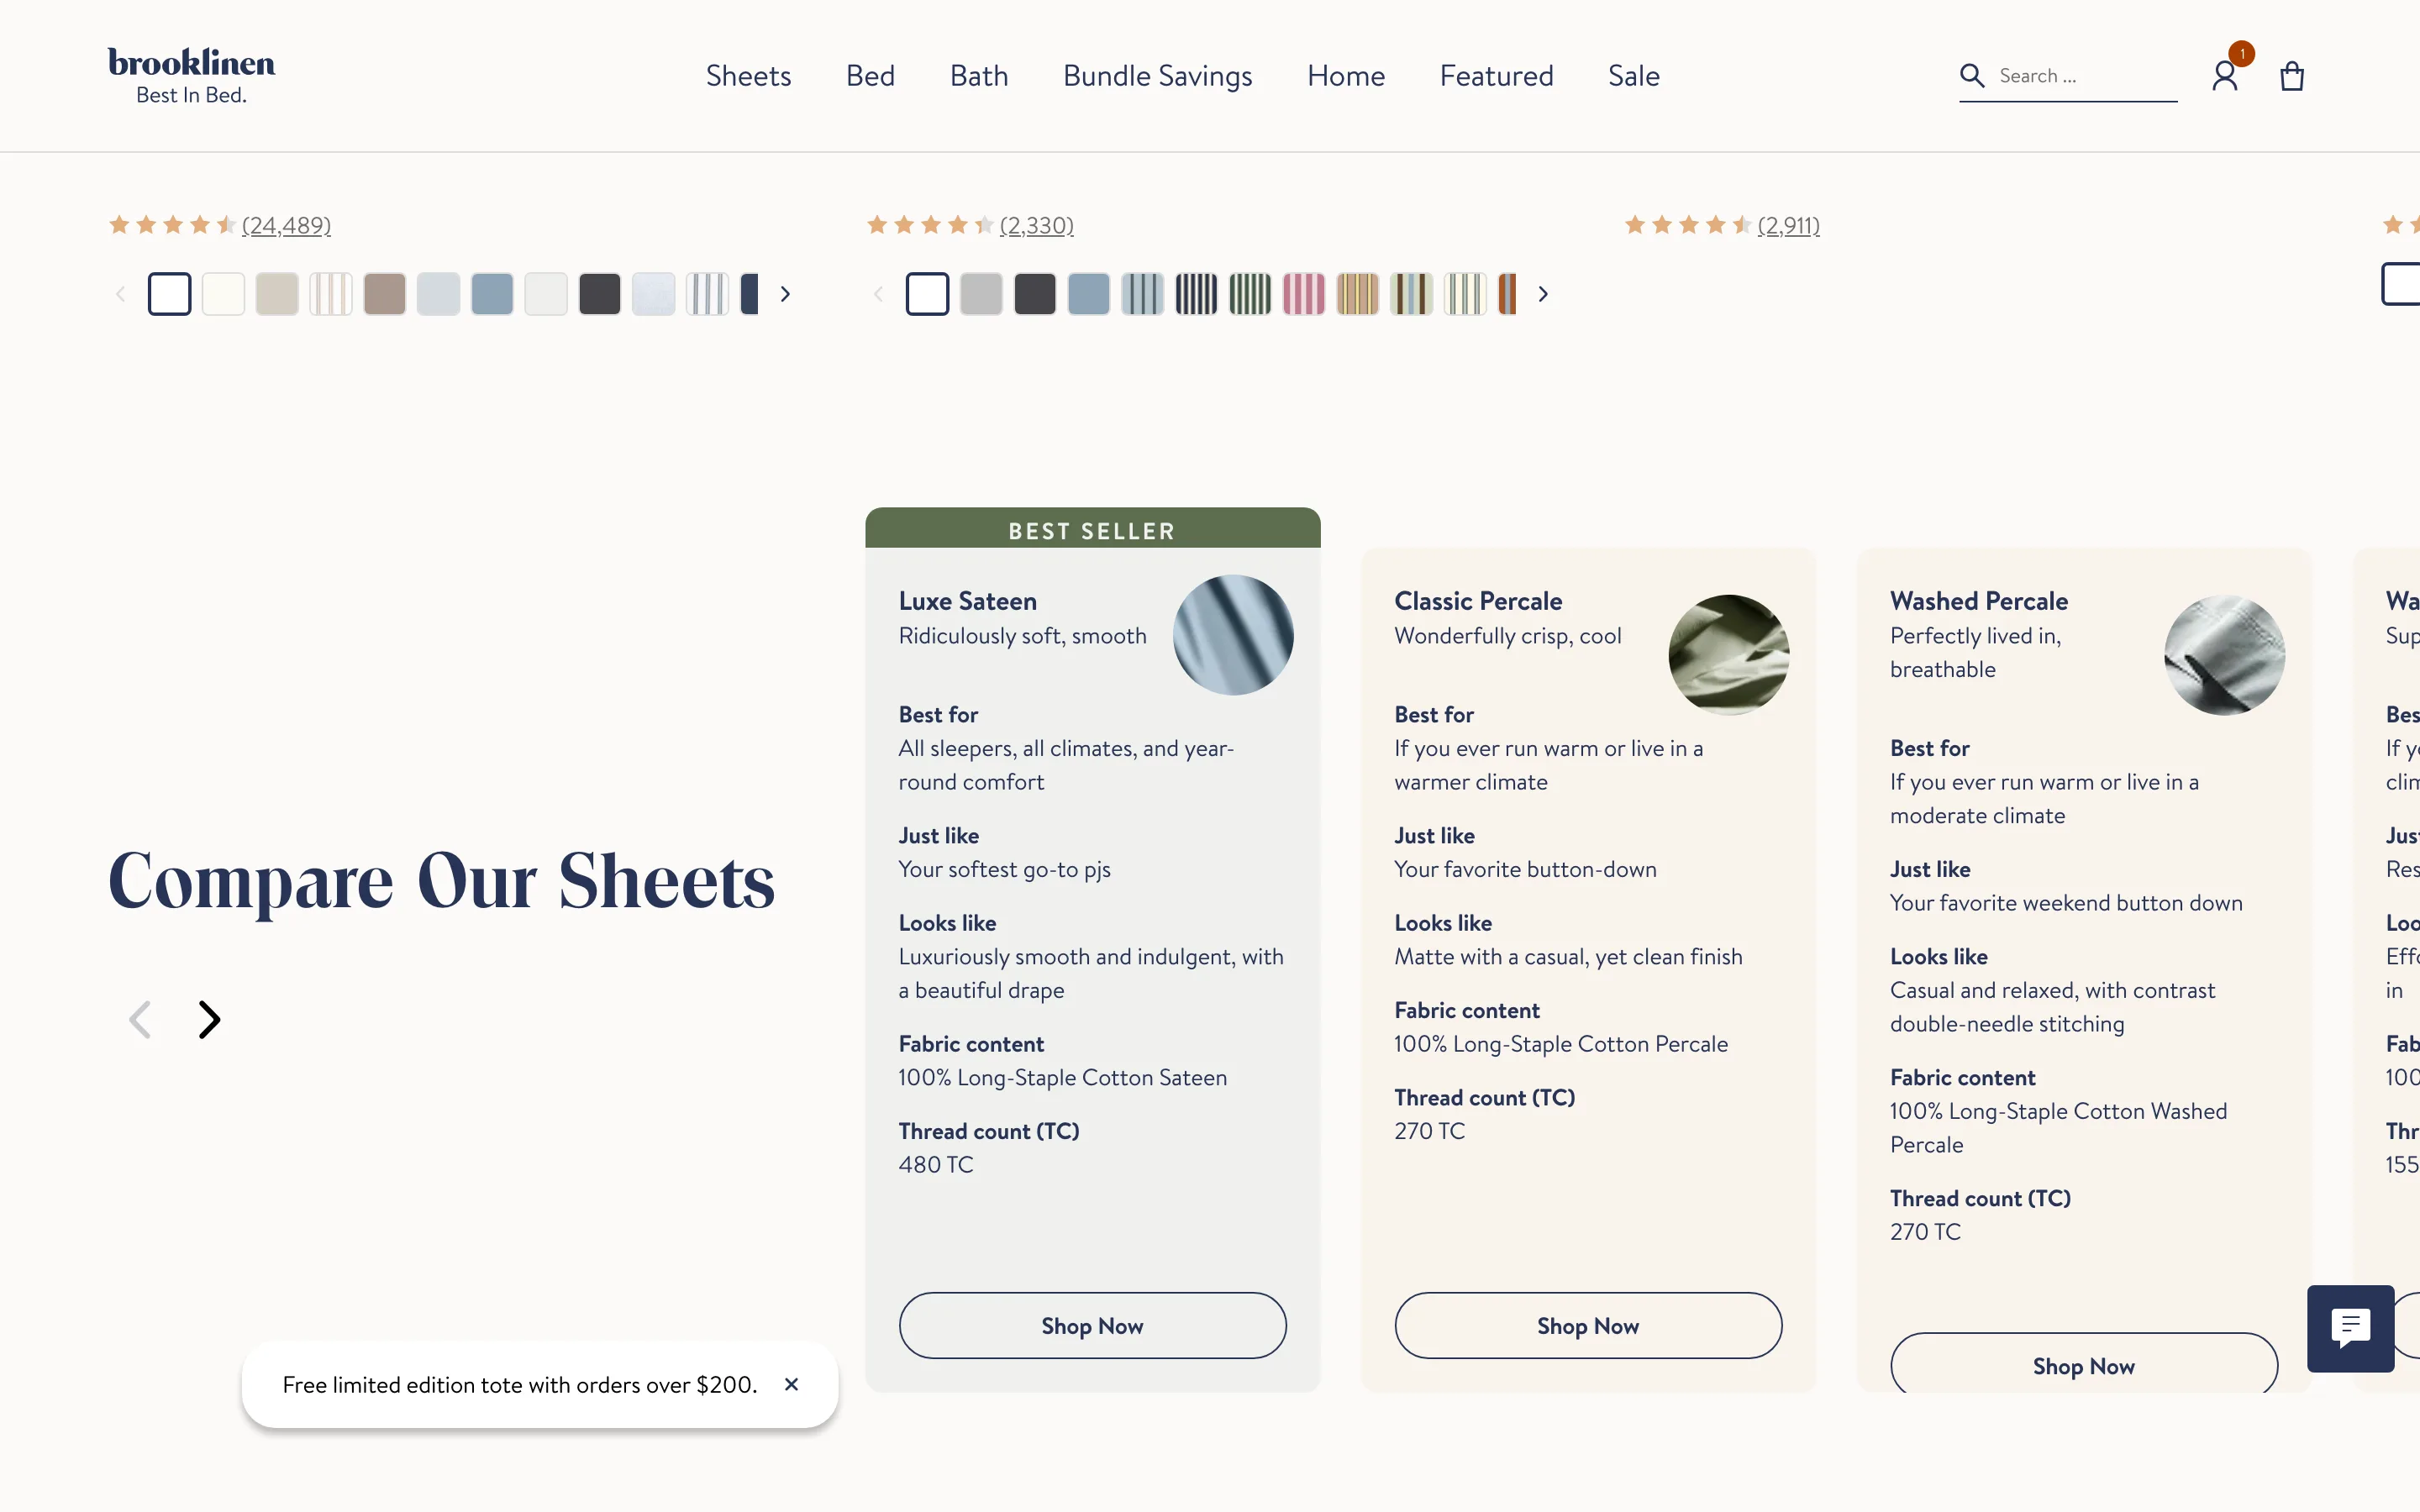Go to next Compare Our Sheets slide
This screenshot has height=1512, width=2420.
tap(208, 1019)
